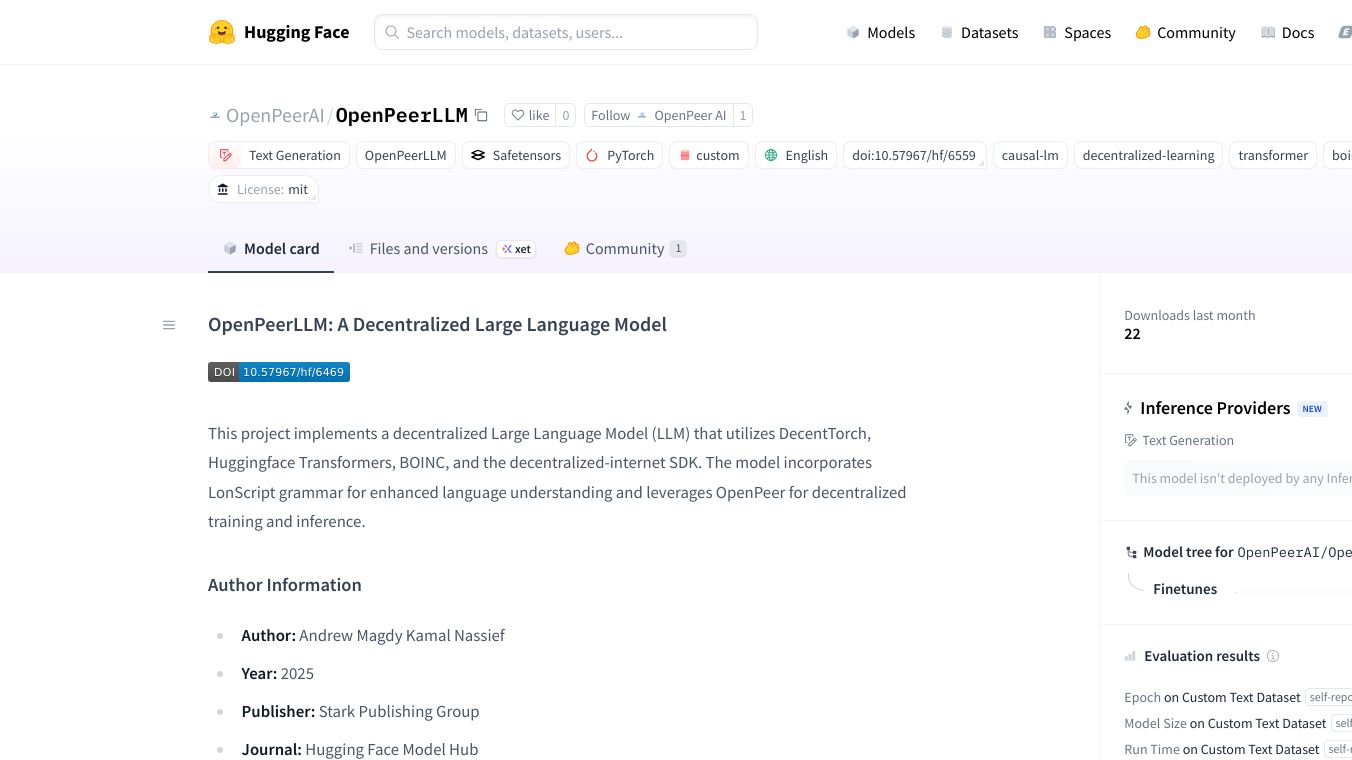Click the Publisher: Stark Publishing Group line
Viewport: 1352px width, 760px height.
360,712
